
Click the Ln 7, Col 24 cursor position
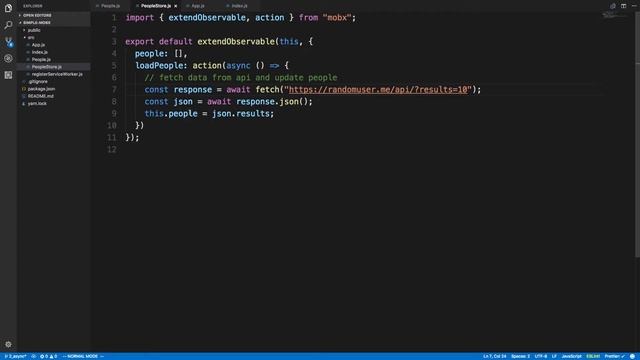click(494, 356)
